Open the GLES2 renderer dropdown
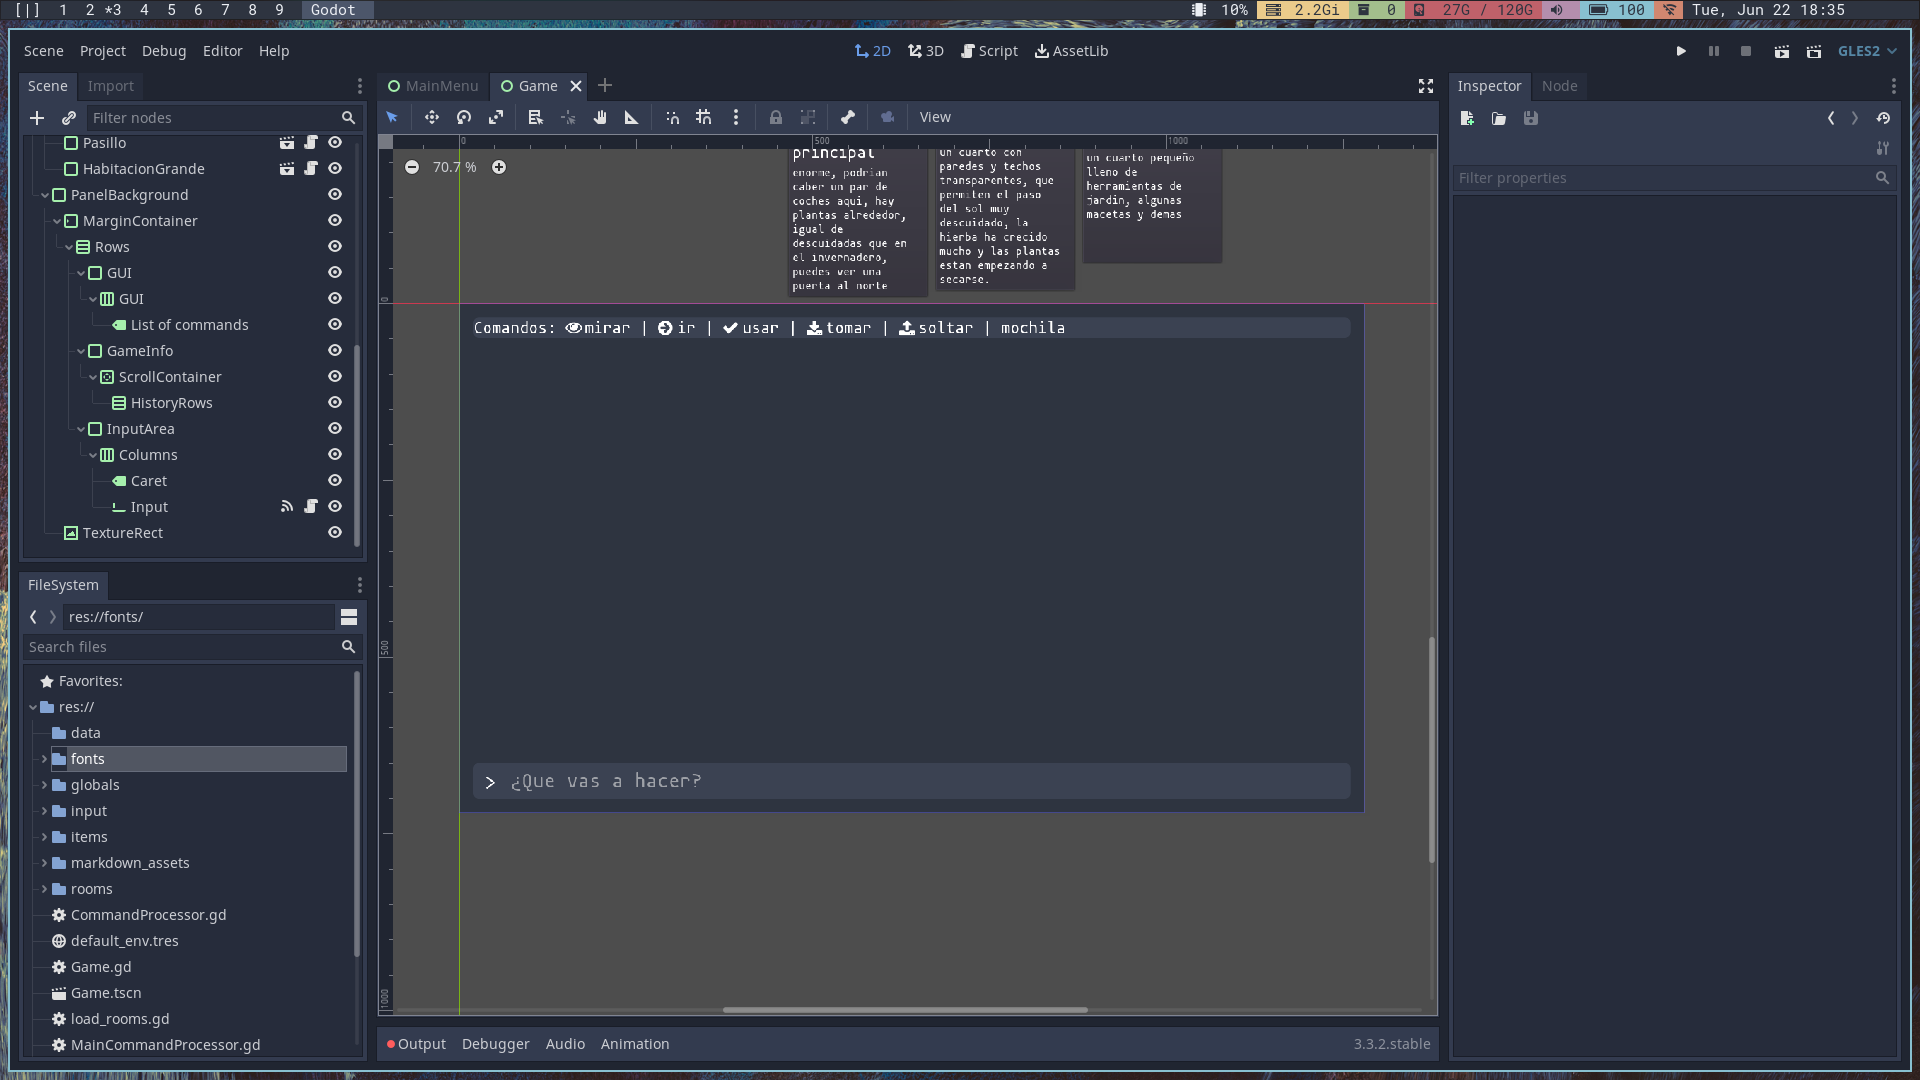The height and width of the screenshot is (1080, 1920). [x=1866, y=51]
